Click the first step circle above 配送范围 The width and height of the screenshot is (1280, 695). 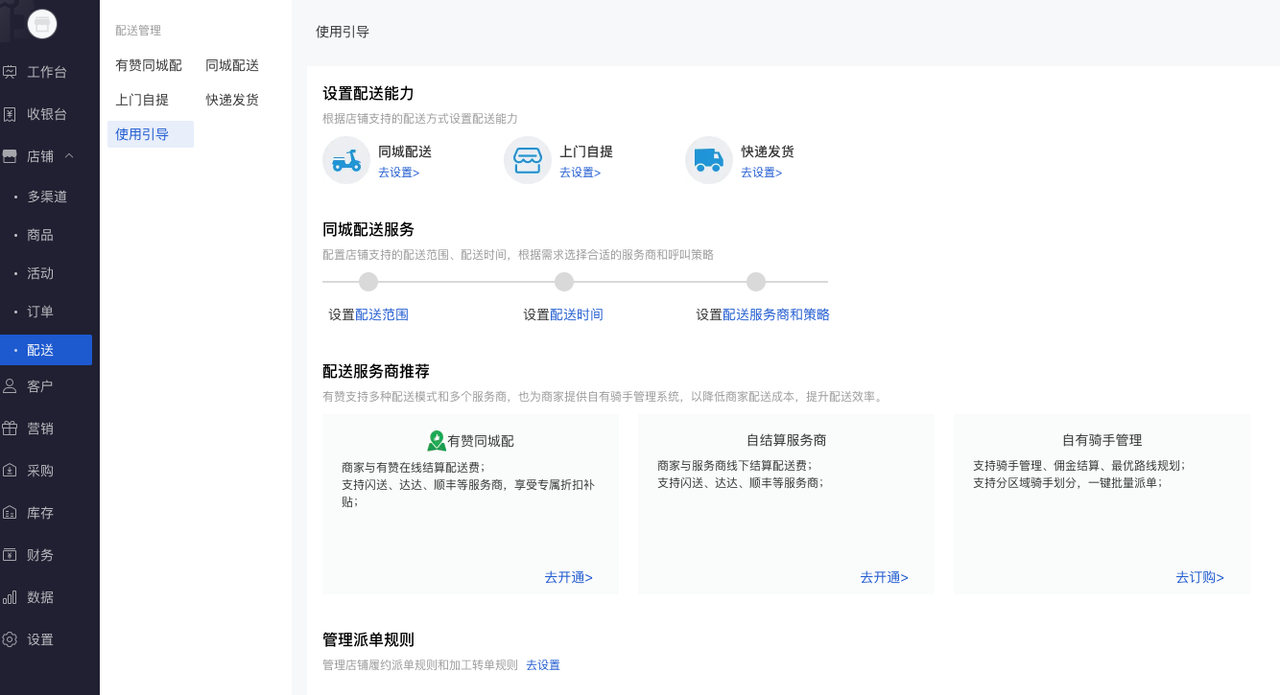click(369, 282)
